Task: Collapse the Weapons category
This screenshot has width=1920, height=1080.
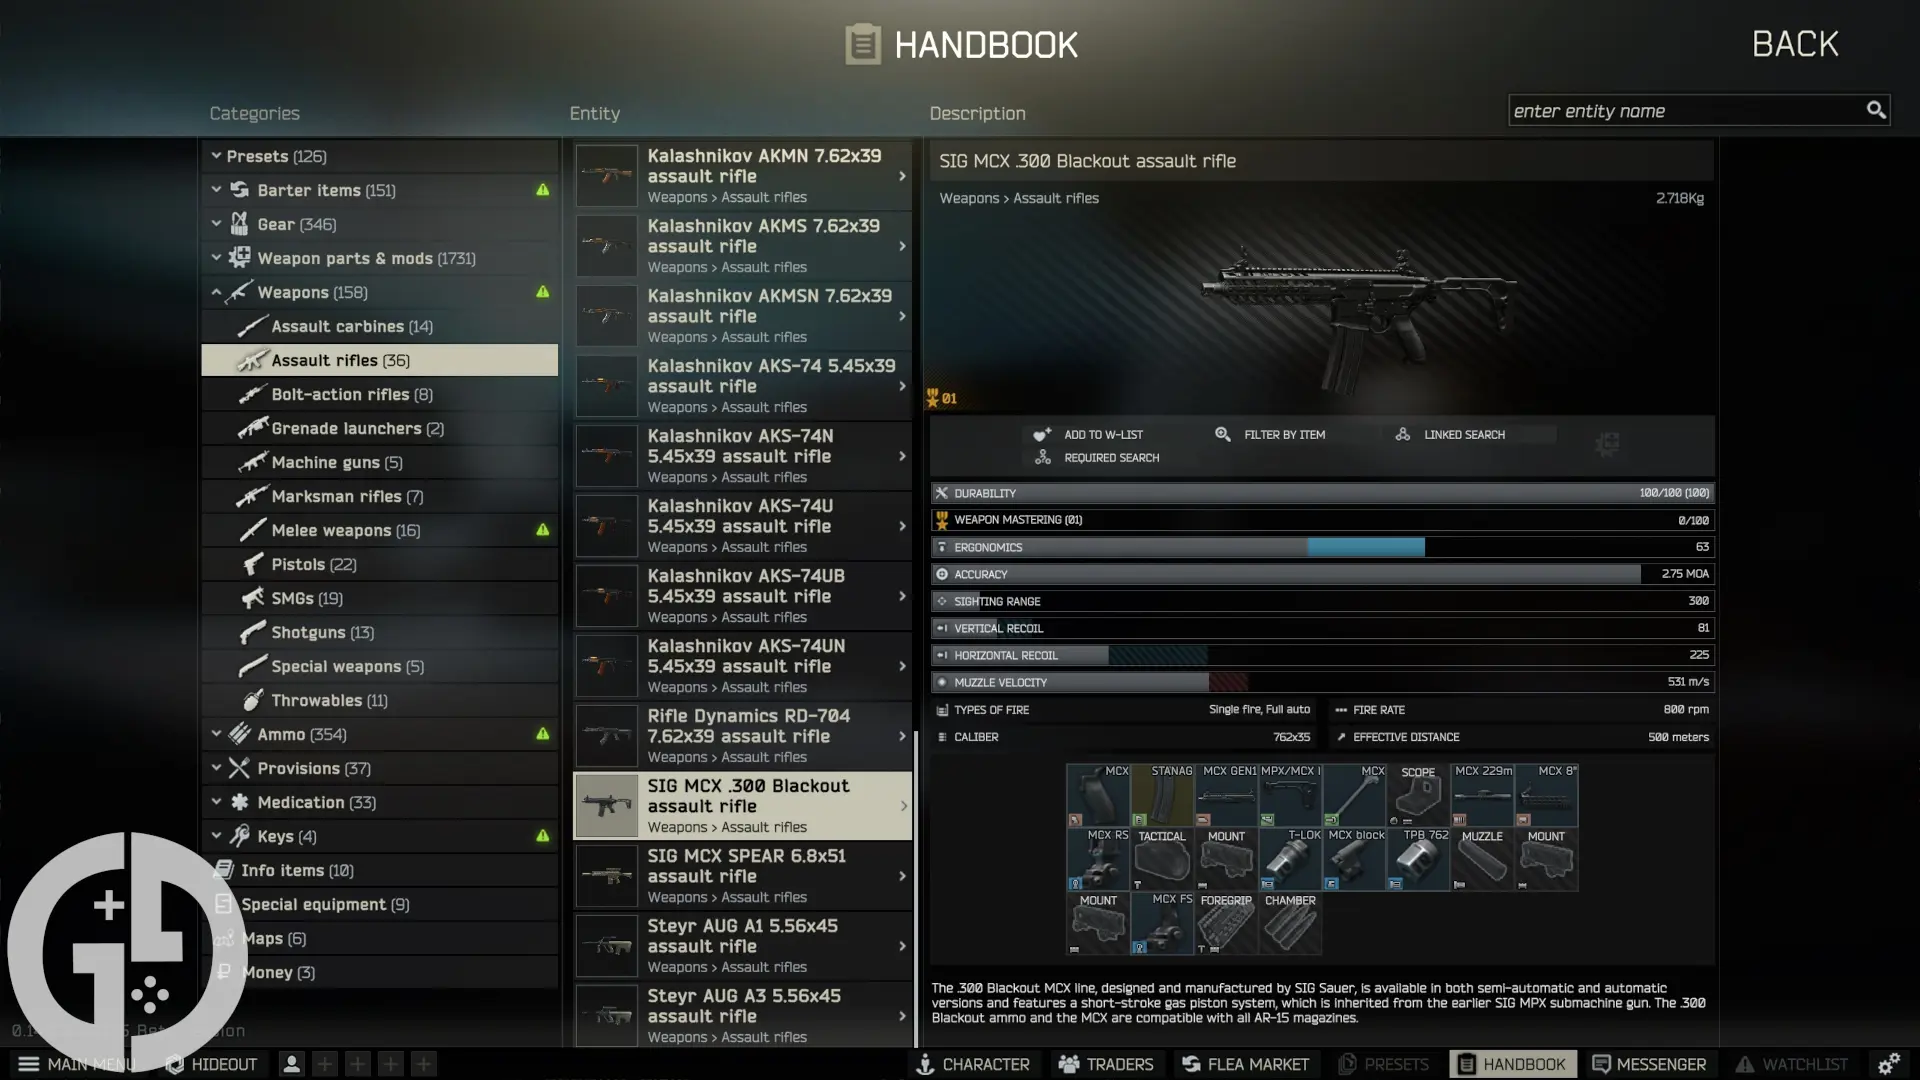Action: coord(216,292)
